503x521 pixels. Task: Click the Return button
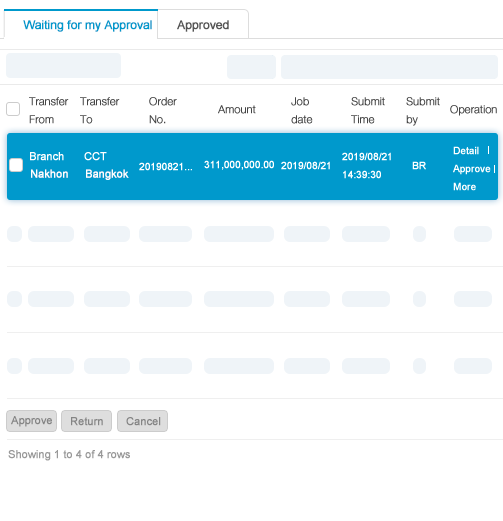[87, 421]
